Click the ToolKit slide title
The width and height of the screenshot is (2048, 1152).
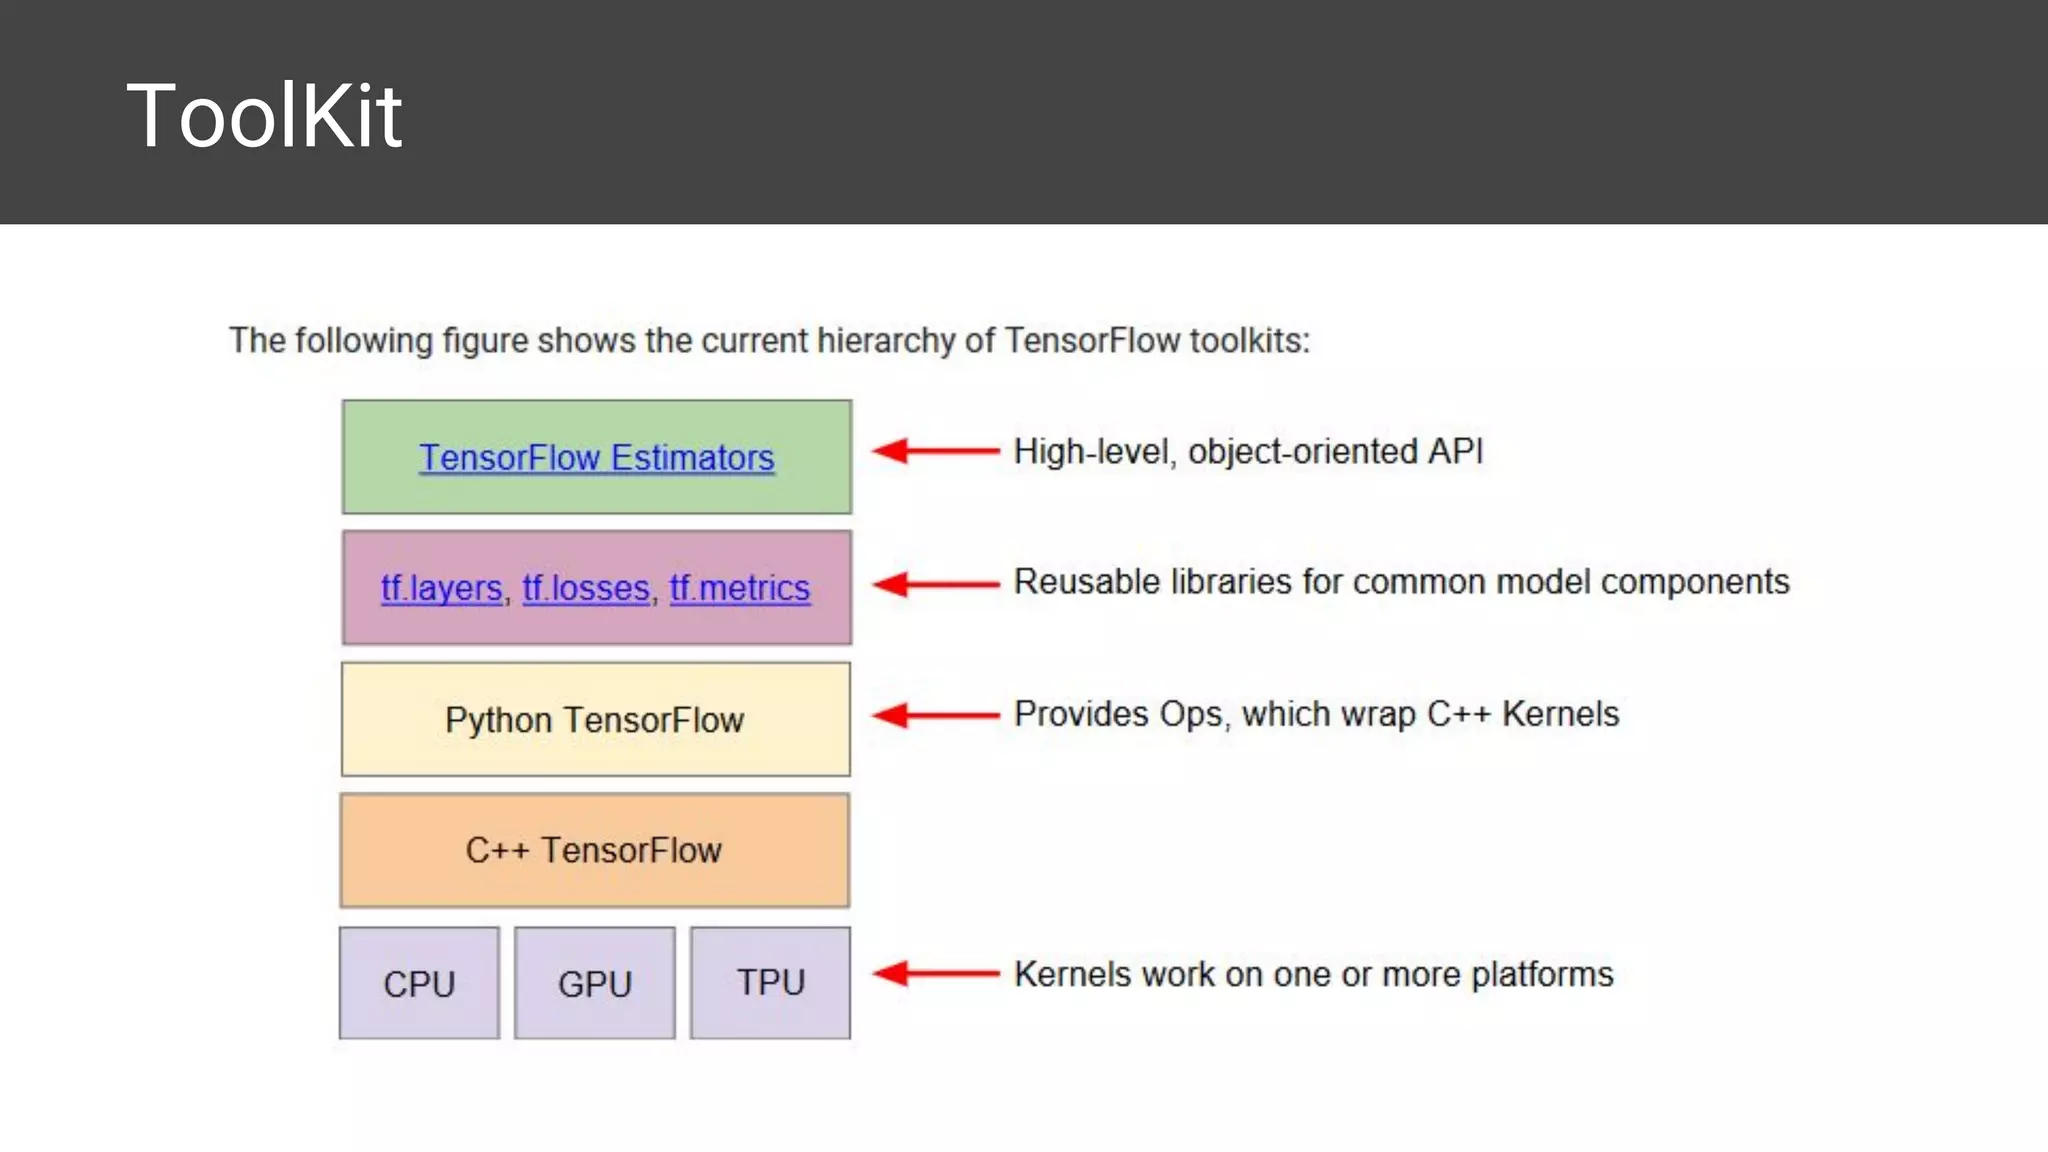264,116
